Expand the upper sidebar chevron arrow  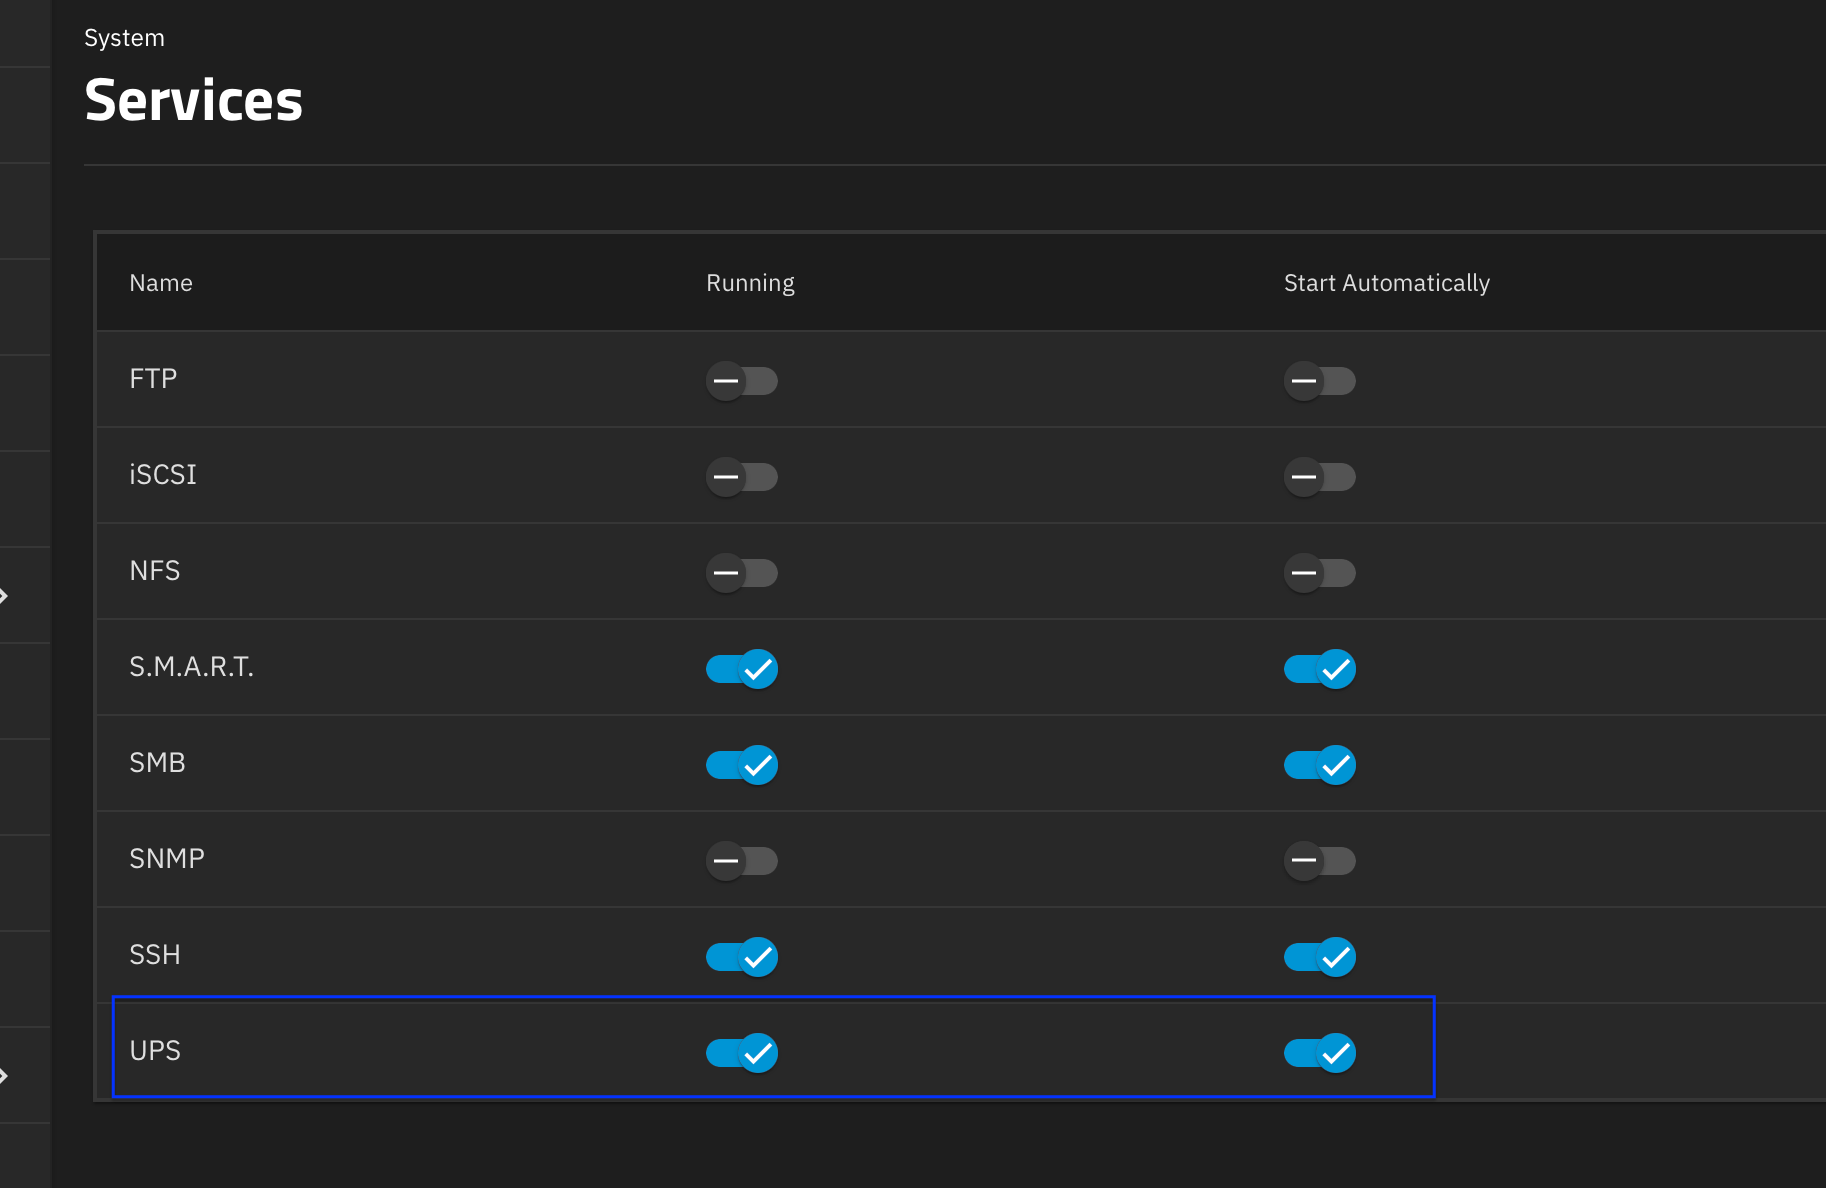5,596
